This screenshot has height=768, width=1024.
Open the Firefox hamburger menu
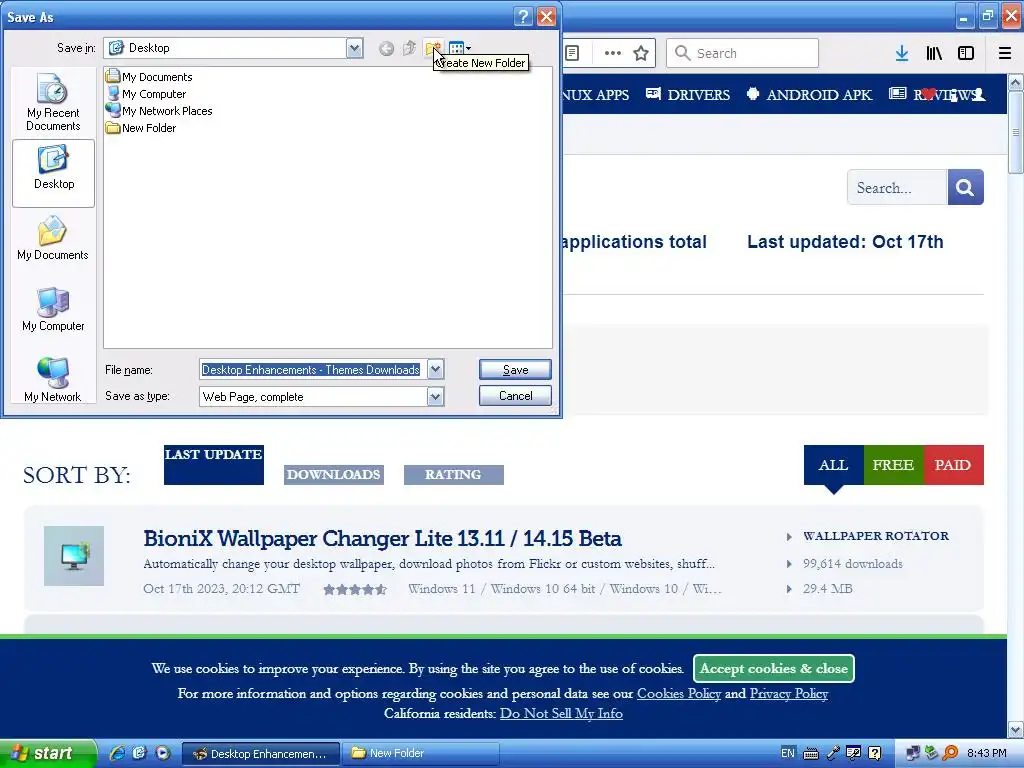coord(1005,53)
